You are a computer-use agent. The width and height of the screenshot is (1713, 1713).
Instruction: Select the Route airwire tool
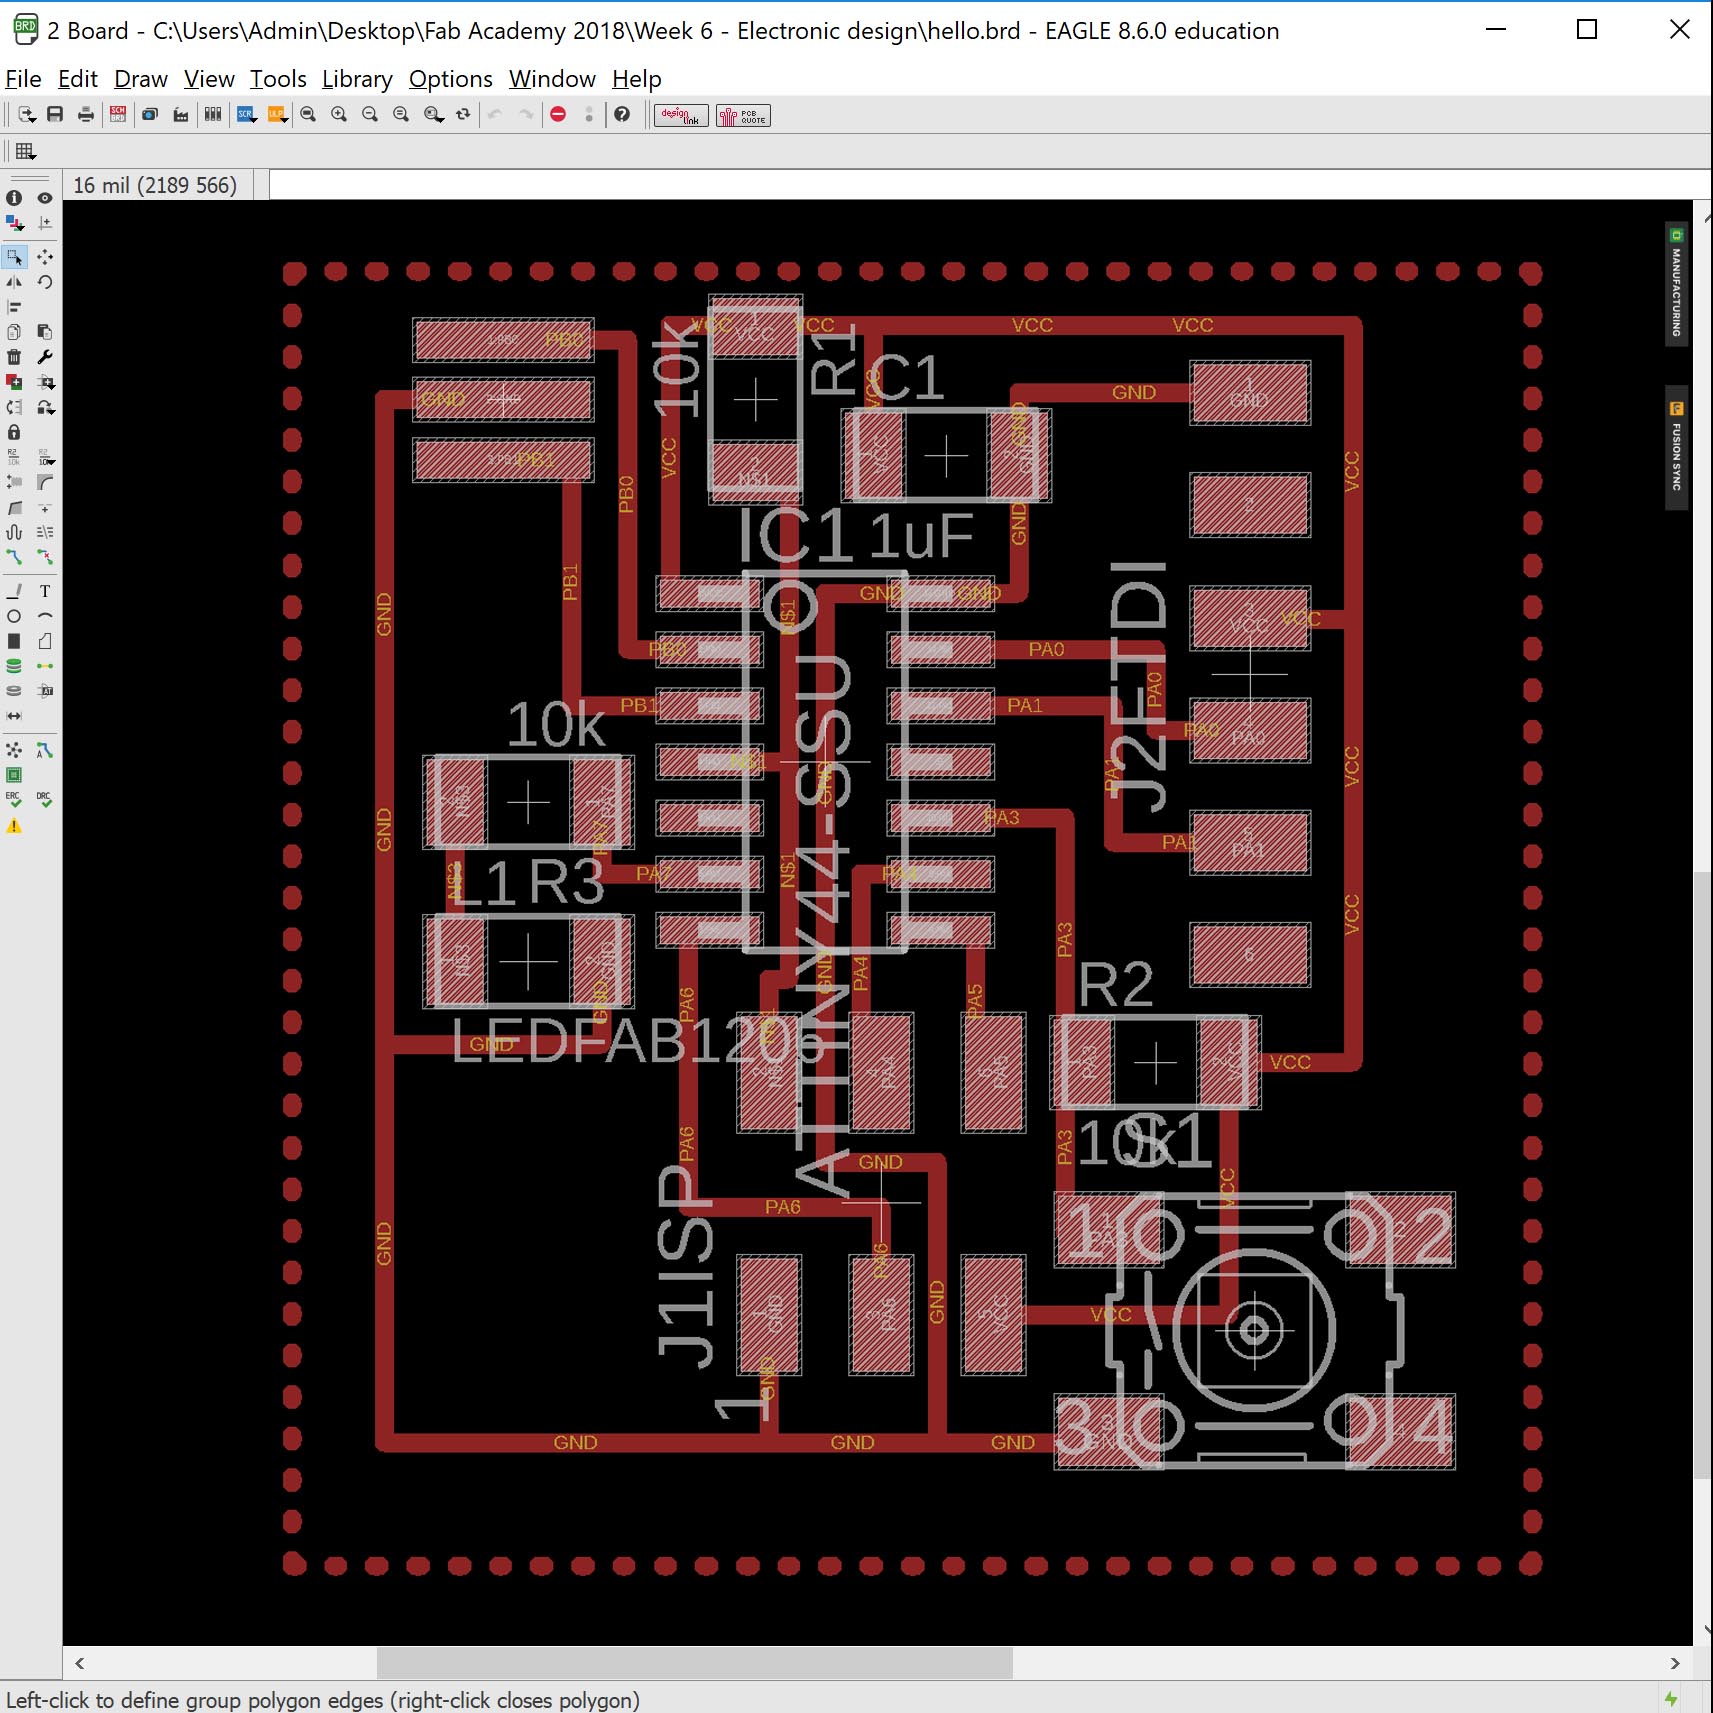[14, 557]
